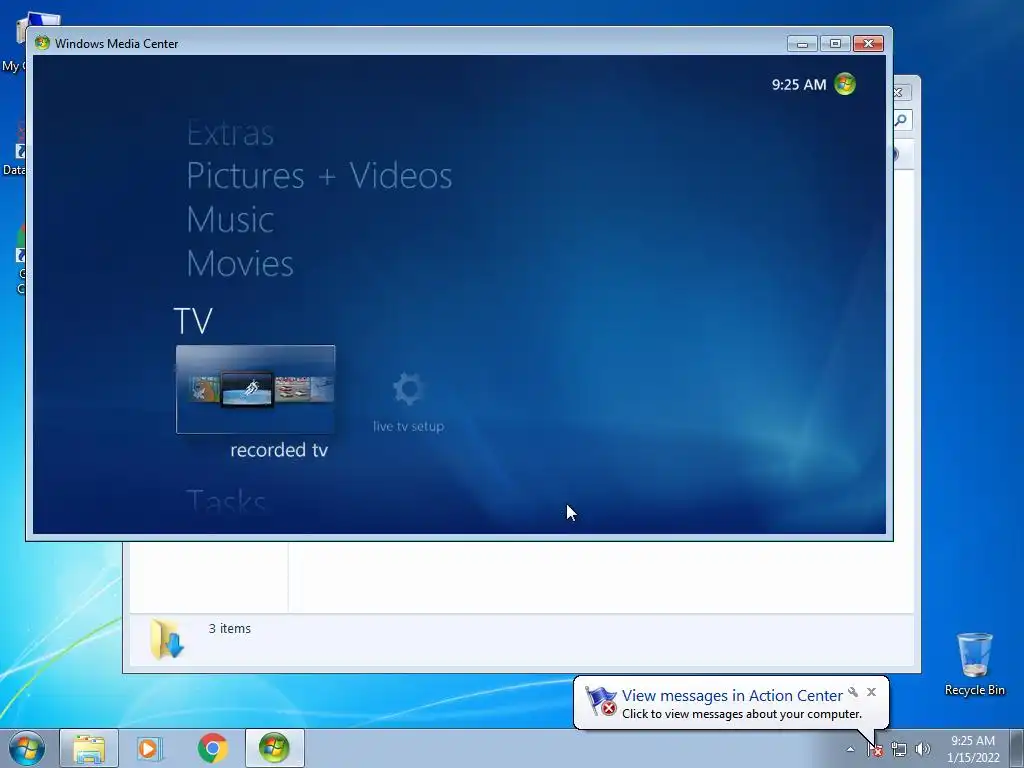1024x768 pixels.
Task: Click the Explorer window search magnifier icon
Action: coord(902,120)
